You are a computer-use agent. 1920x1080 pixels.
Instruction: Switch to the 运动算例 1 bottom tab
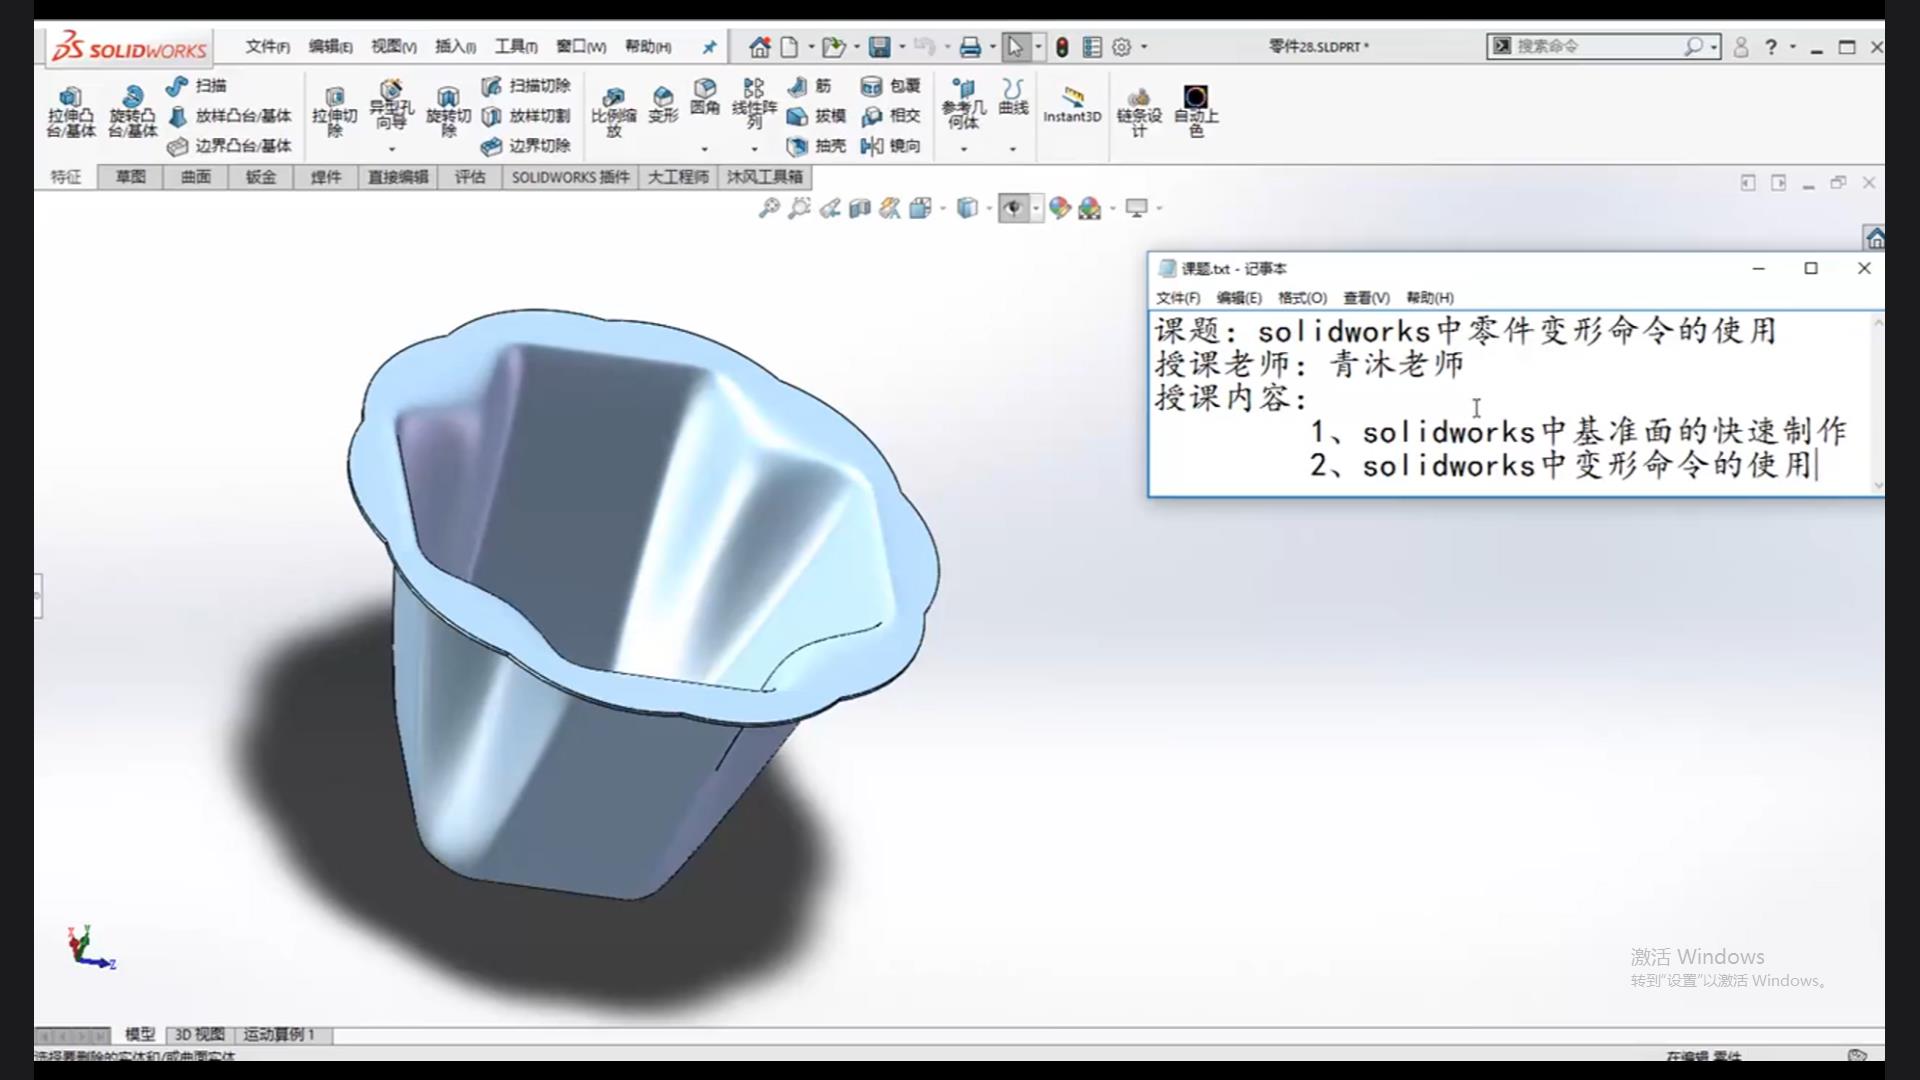279,1035
